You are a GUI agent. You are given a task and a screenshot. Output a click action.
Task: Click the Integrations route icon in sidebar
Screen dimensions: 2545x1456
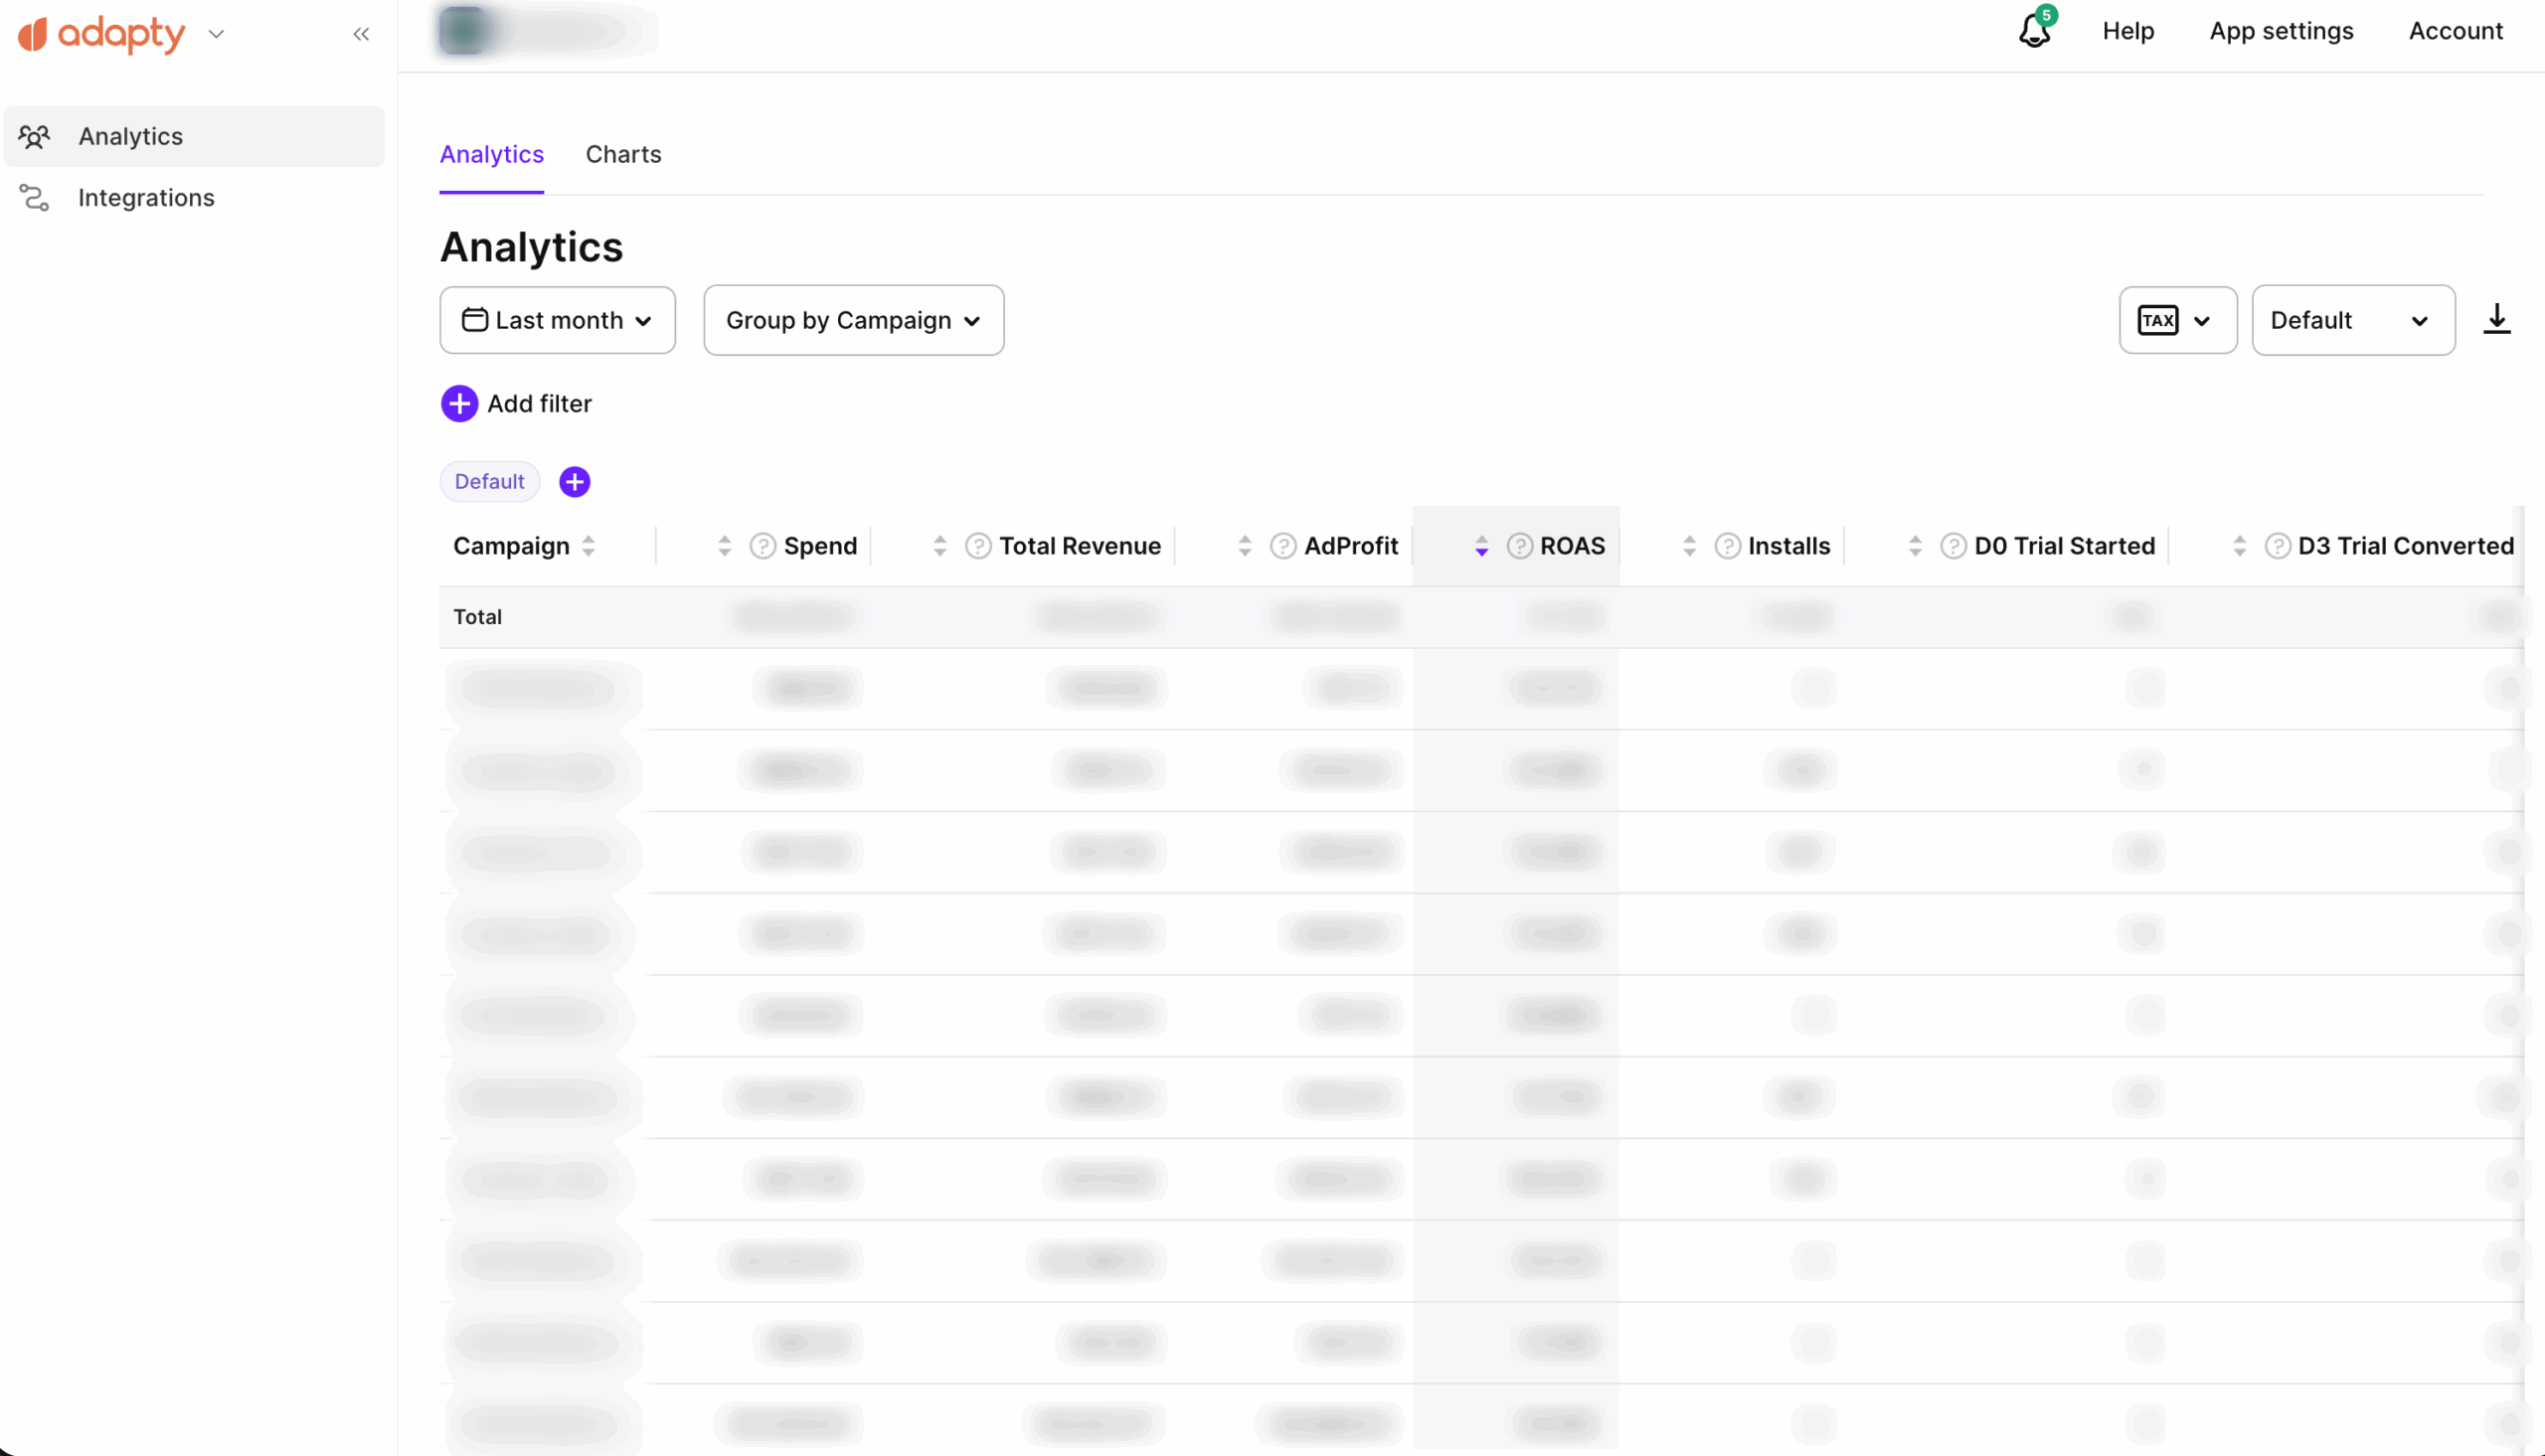(x=34, y=198)
